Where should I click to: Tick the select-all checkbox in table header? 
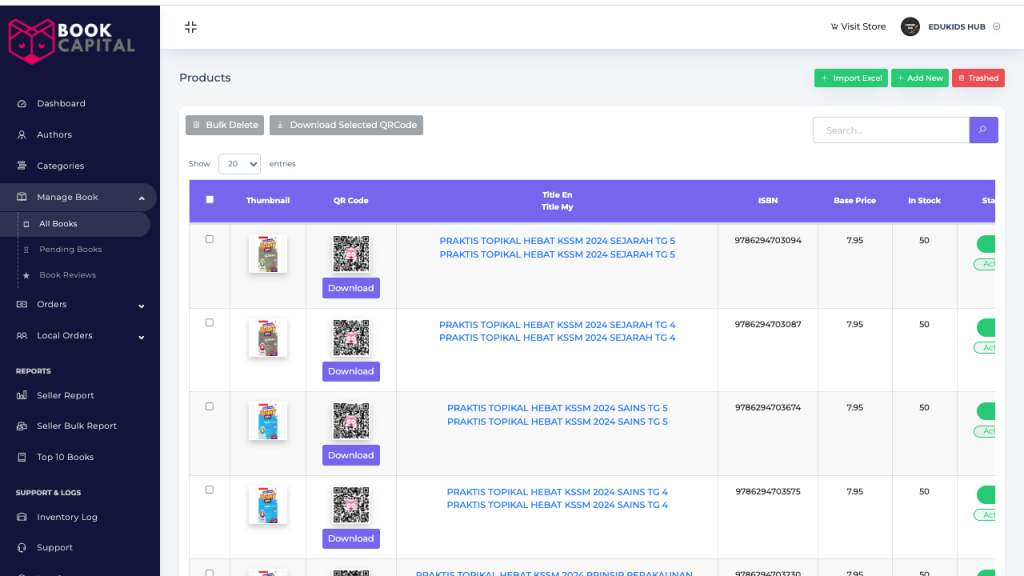coord(209,200)
